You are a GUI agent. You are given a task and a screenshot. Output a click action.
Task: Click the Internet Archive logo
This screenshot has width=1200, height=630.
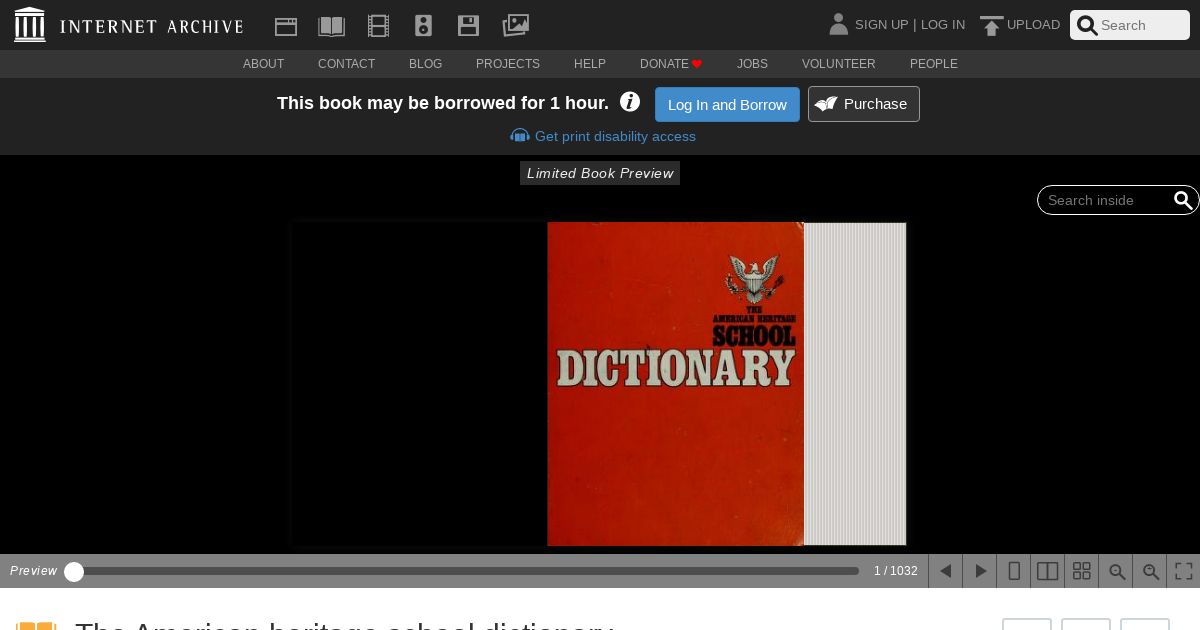click(129, 25)
